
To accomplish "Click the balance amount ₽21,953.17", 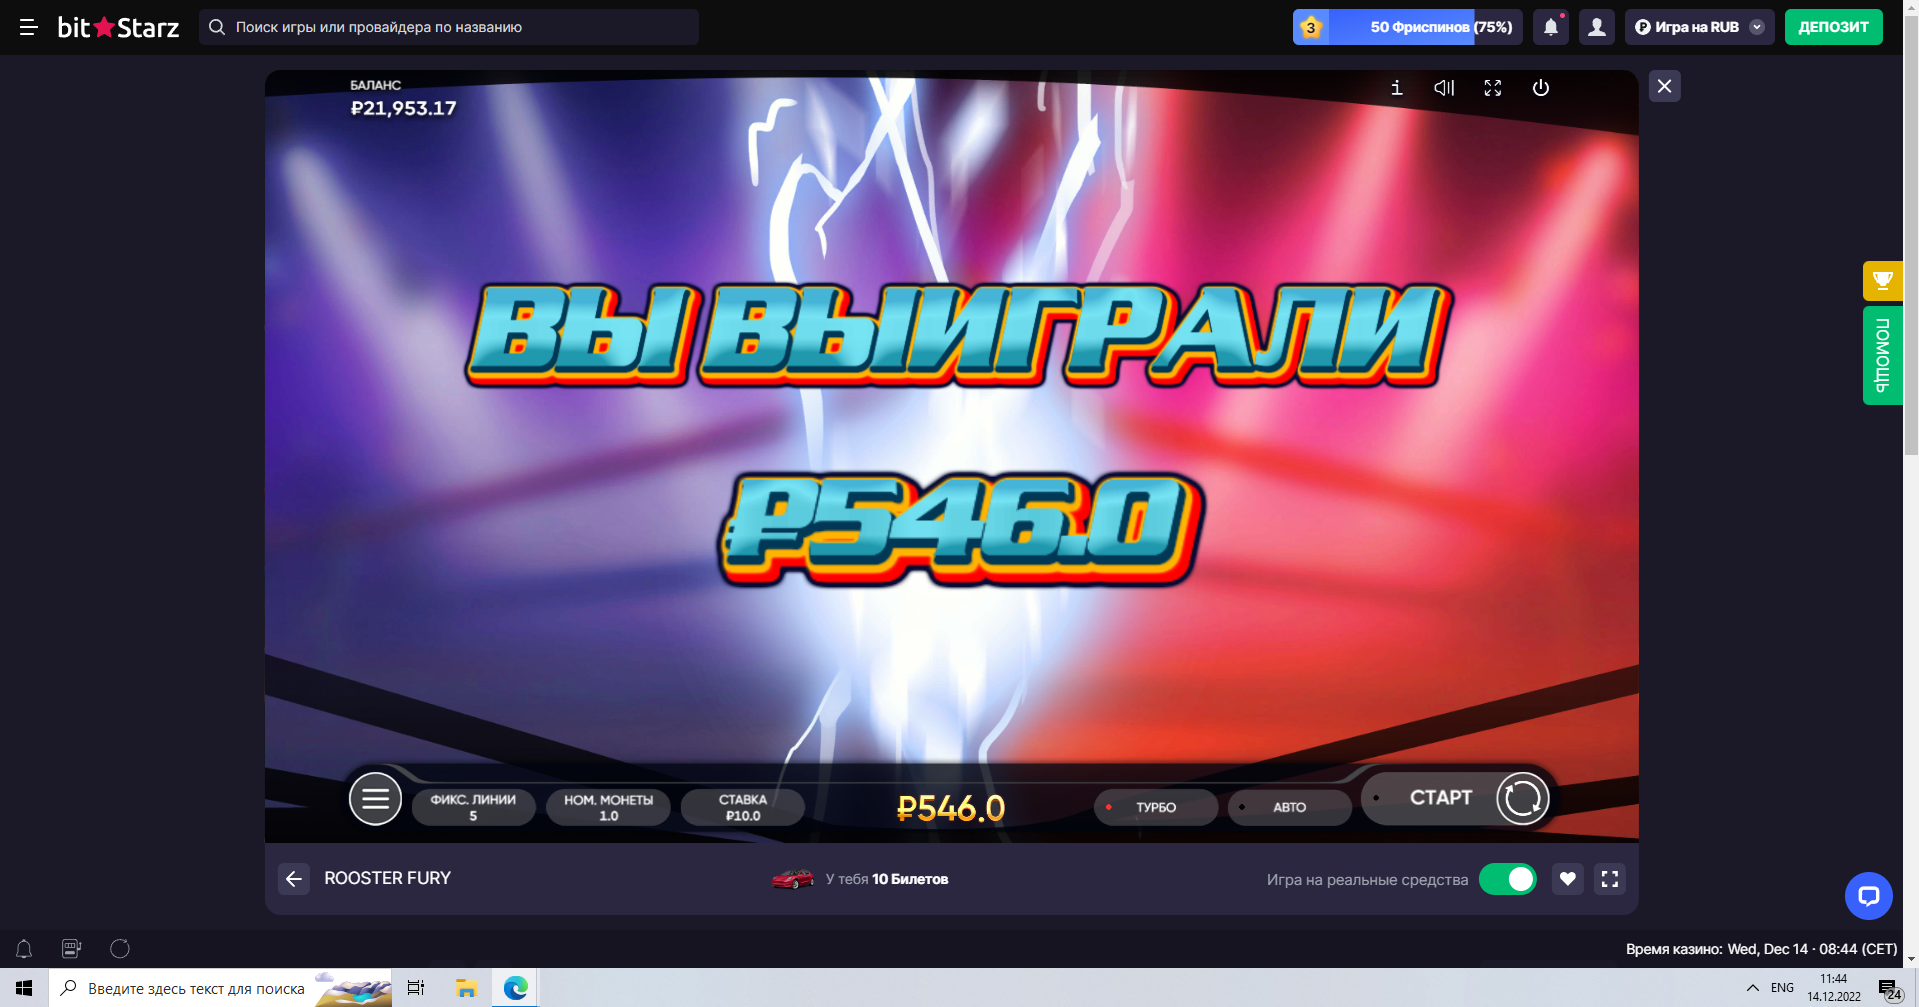I will [x=403, y=108].
